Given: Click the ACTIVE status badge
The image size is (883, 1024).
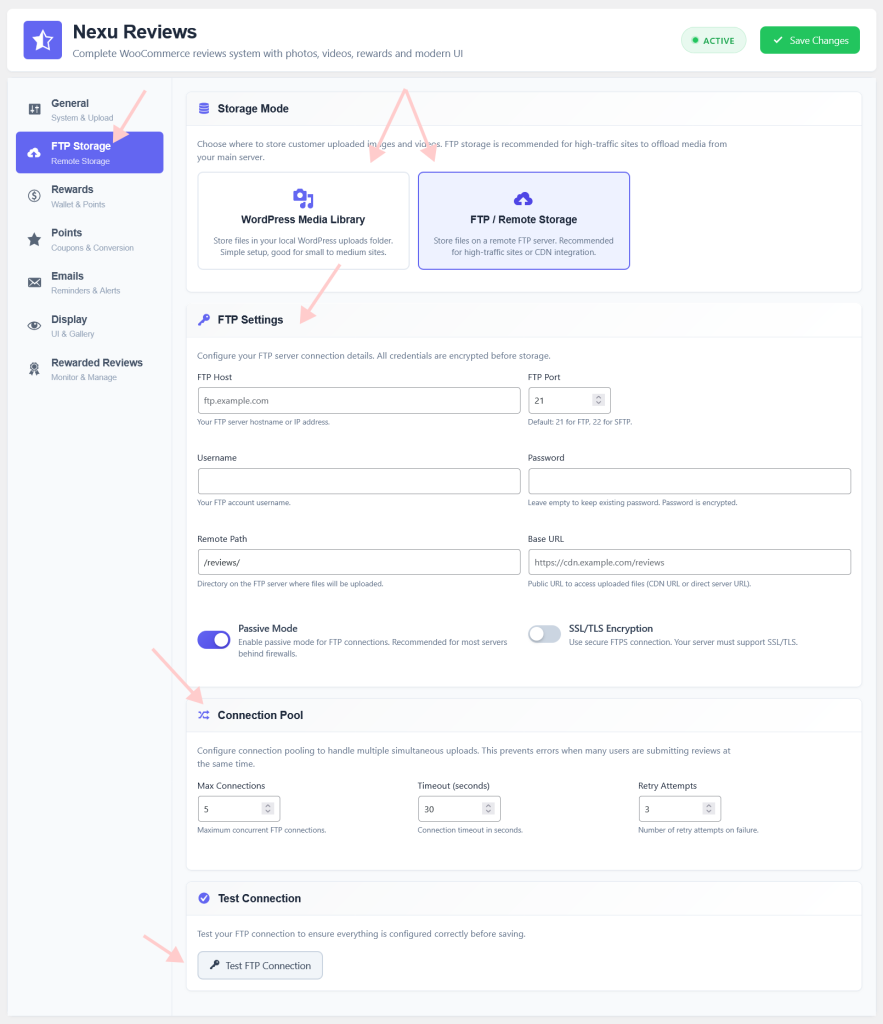Looking at the screenshot, I should 713,40.
